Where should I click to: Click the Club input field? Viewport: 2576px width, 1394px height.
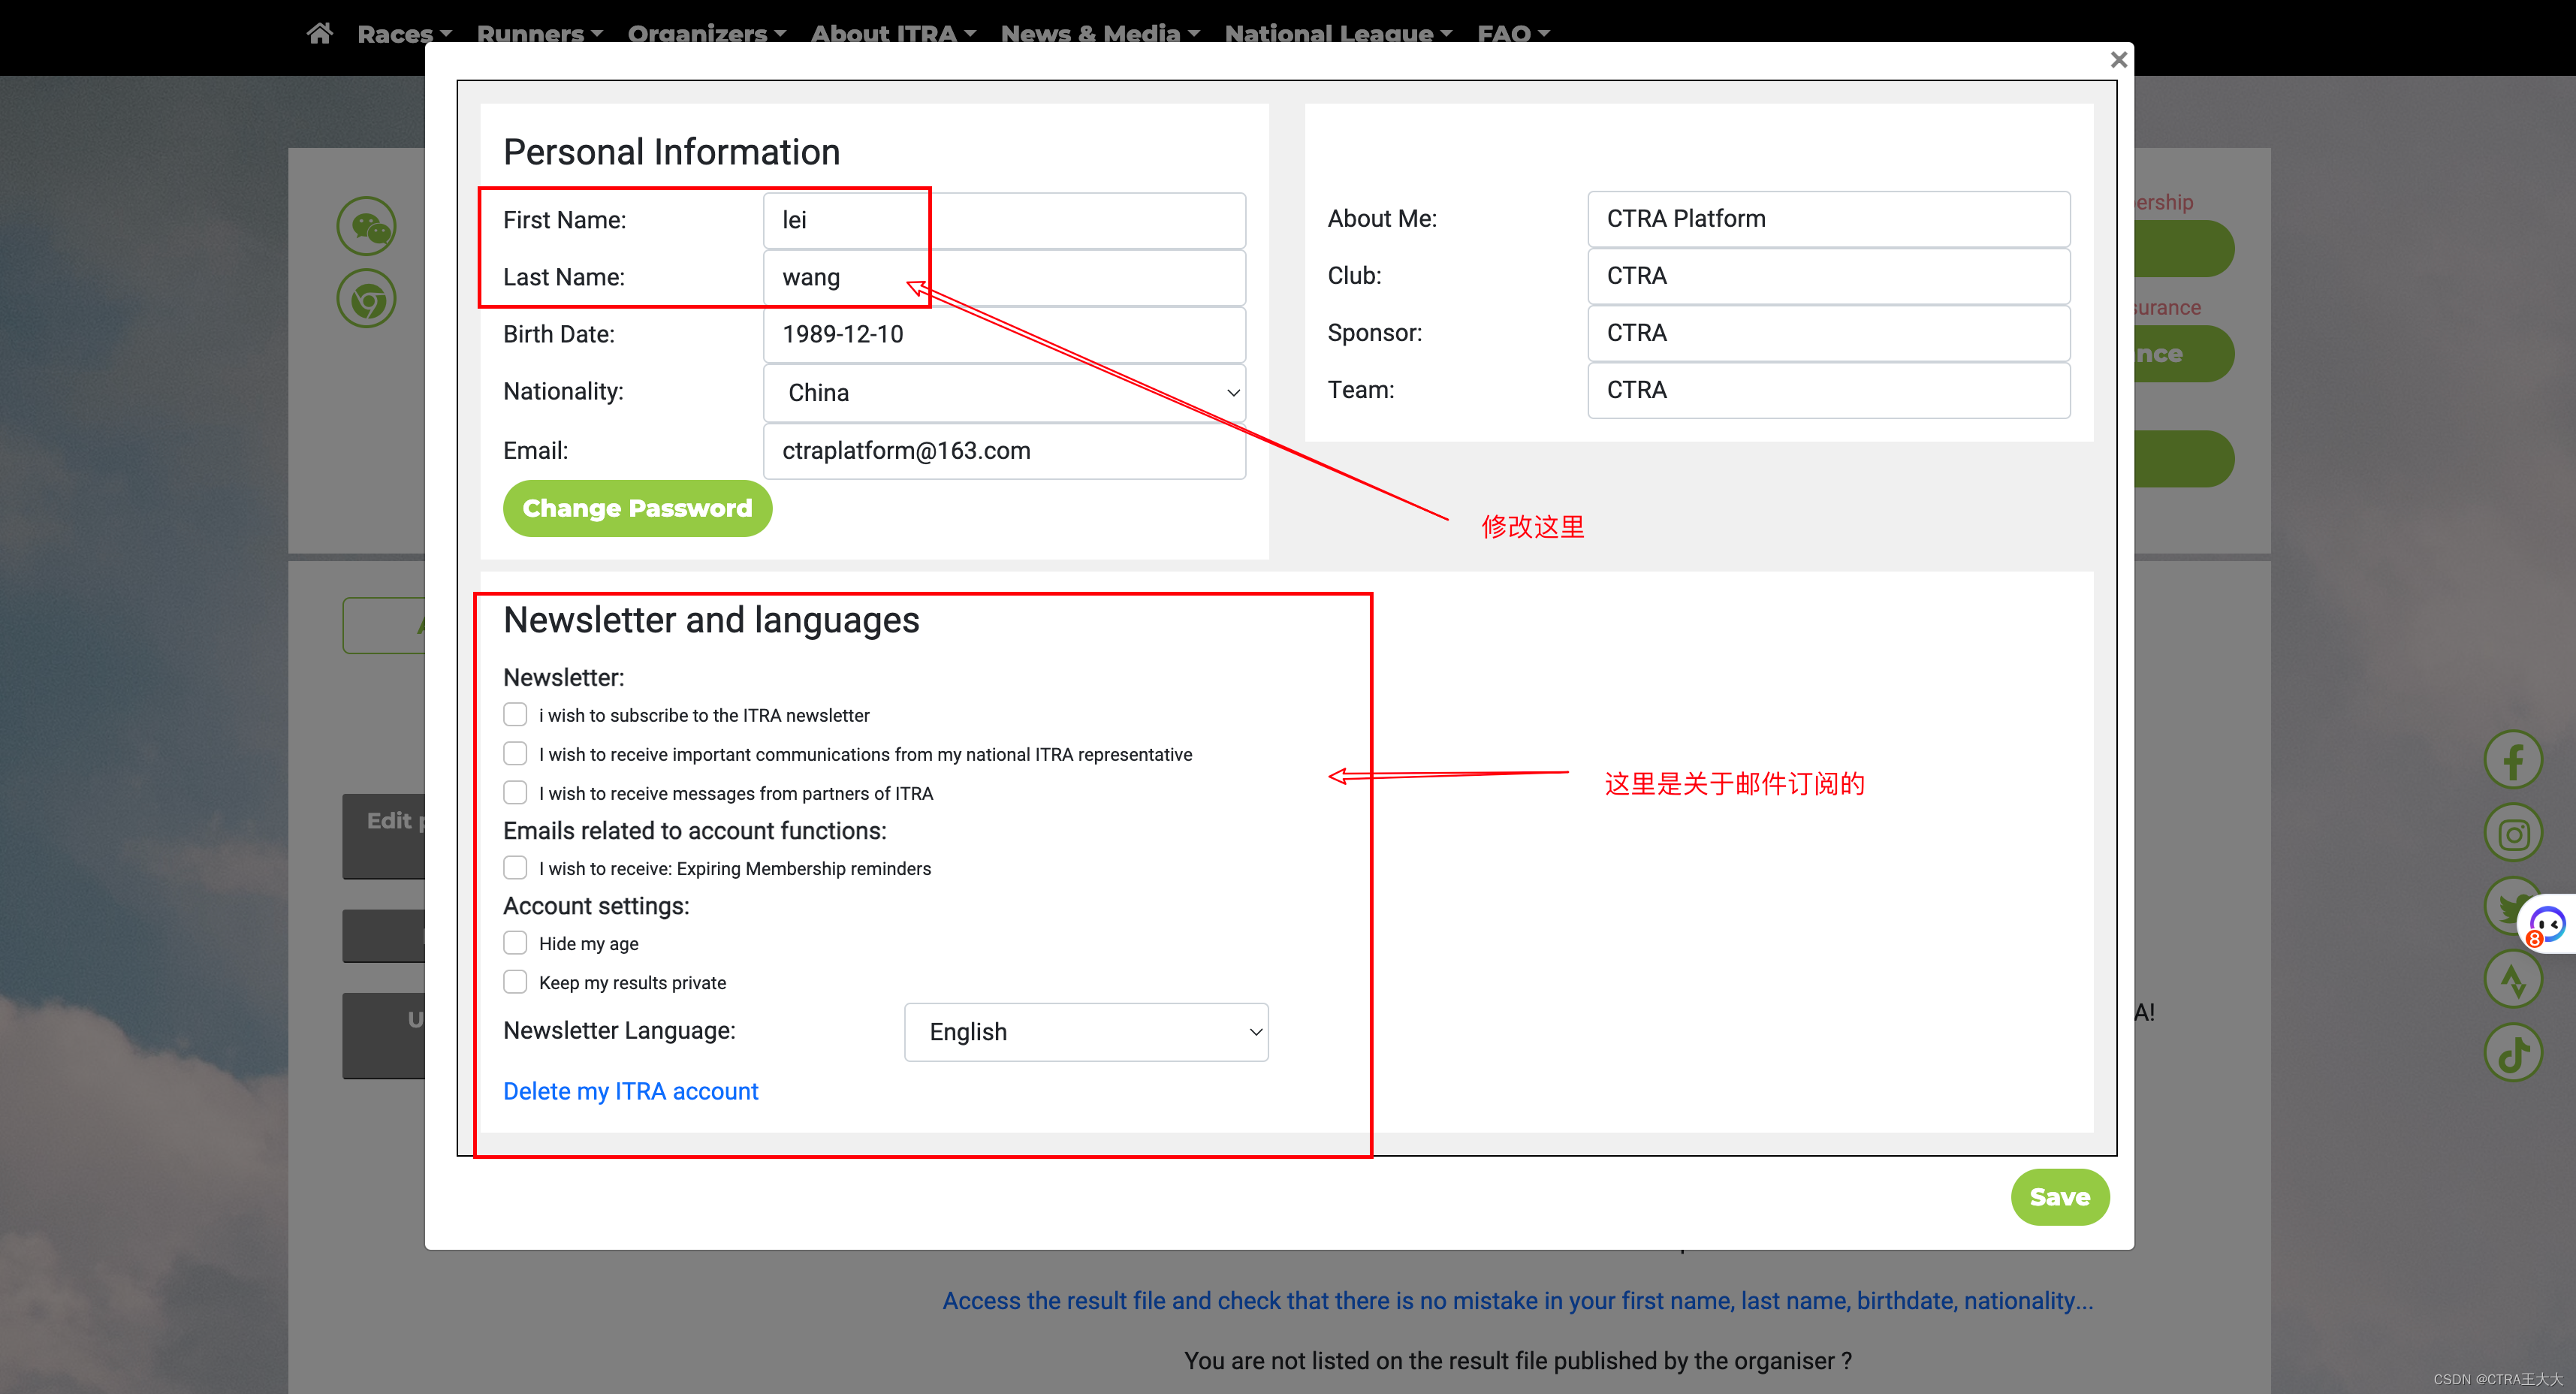pyautogui.click(x=1828, y=276)
